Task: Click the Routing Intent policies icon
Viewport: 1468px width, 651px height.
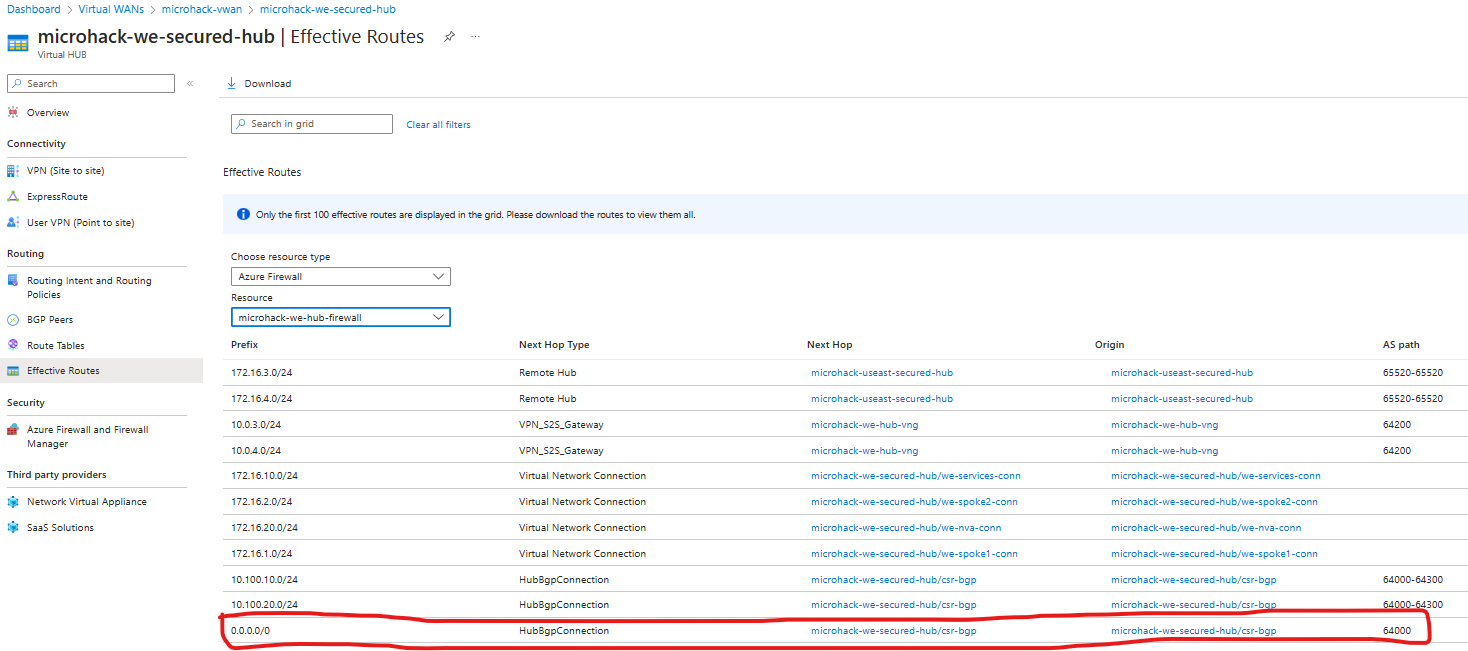Action: (13, 281)
